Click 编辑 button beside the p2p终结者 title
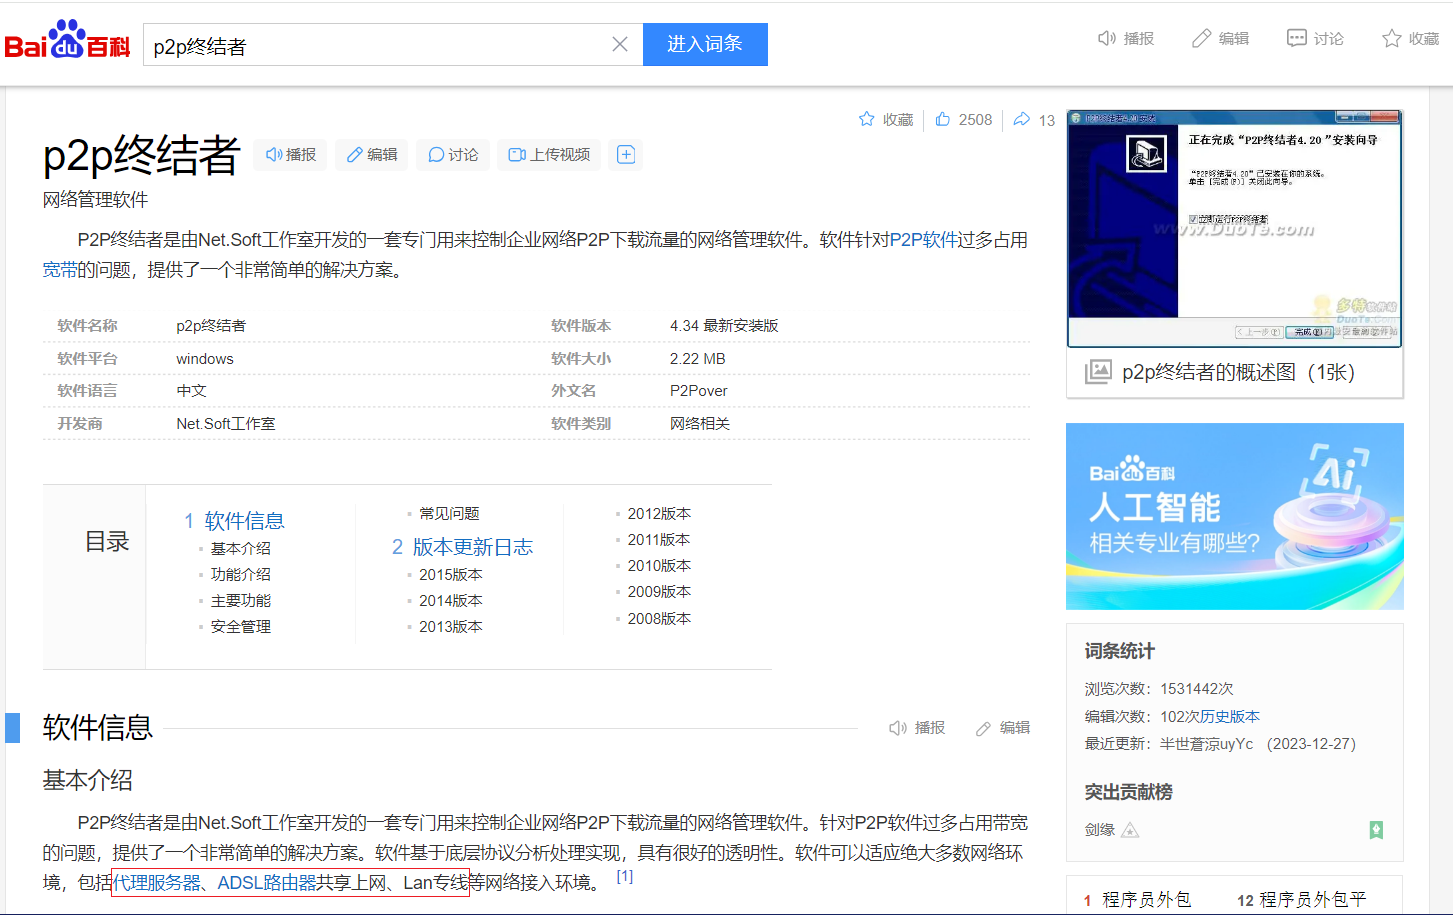Screen dimensions: 1453x915 click(x=372, y=154)
